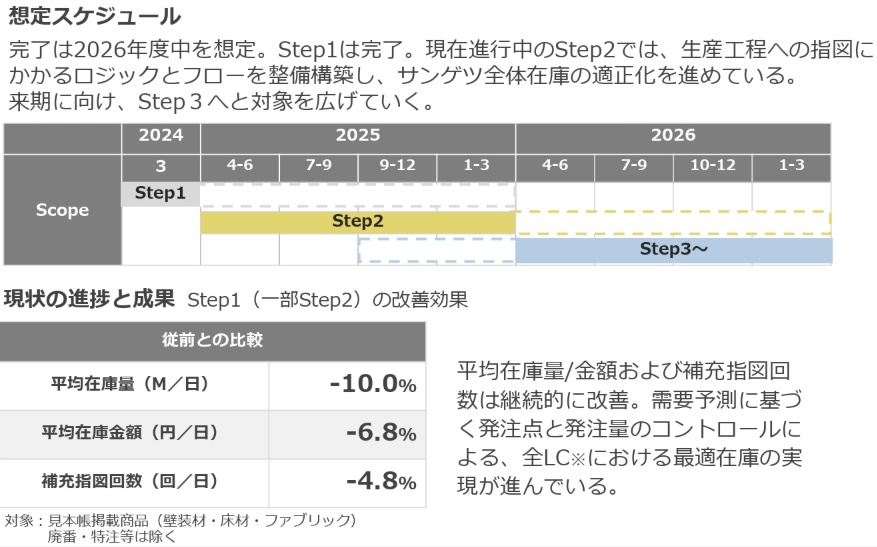Click the blue Step3～ bar

[673, 250]
